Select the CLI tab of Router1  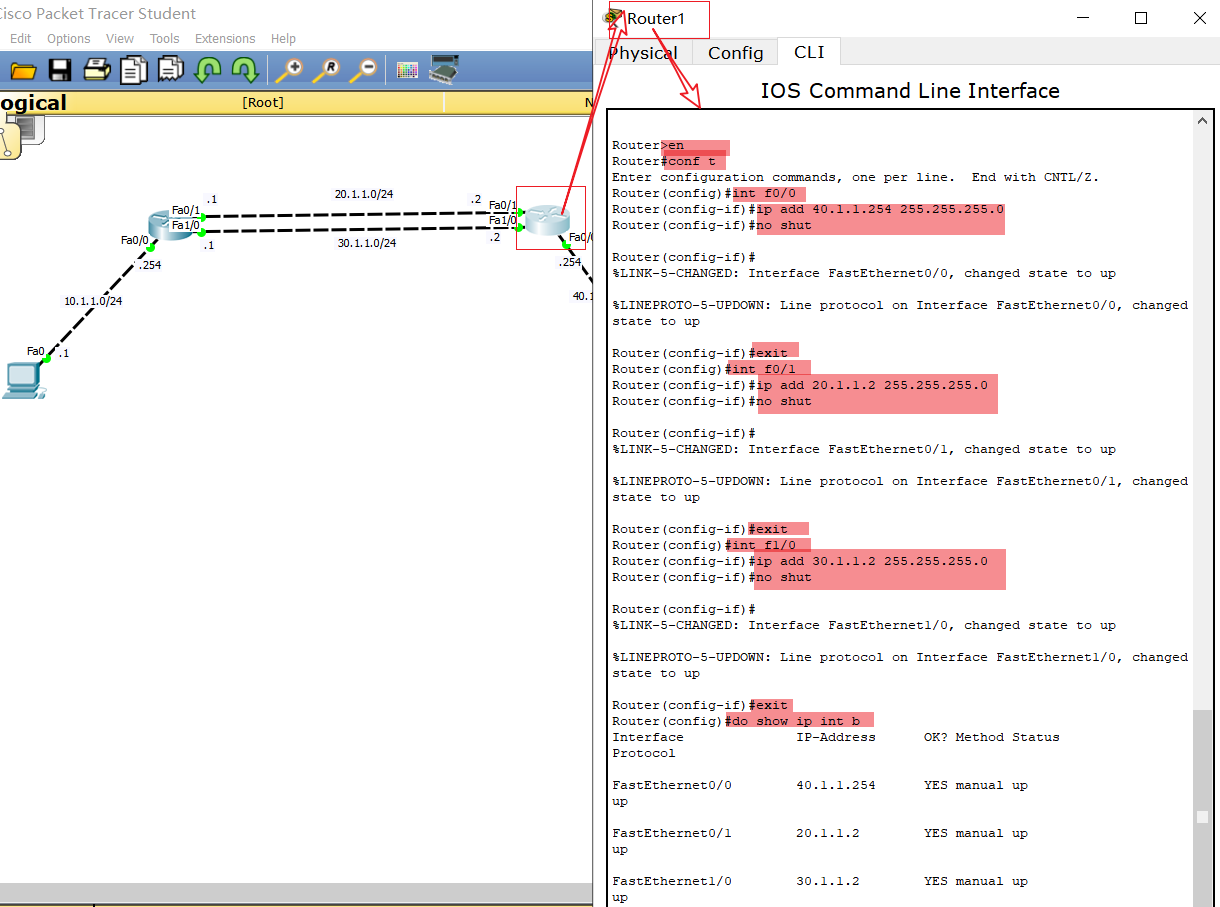pyautogui.click(x=809, y=51)
